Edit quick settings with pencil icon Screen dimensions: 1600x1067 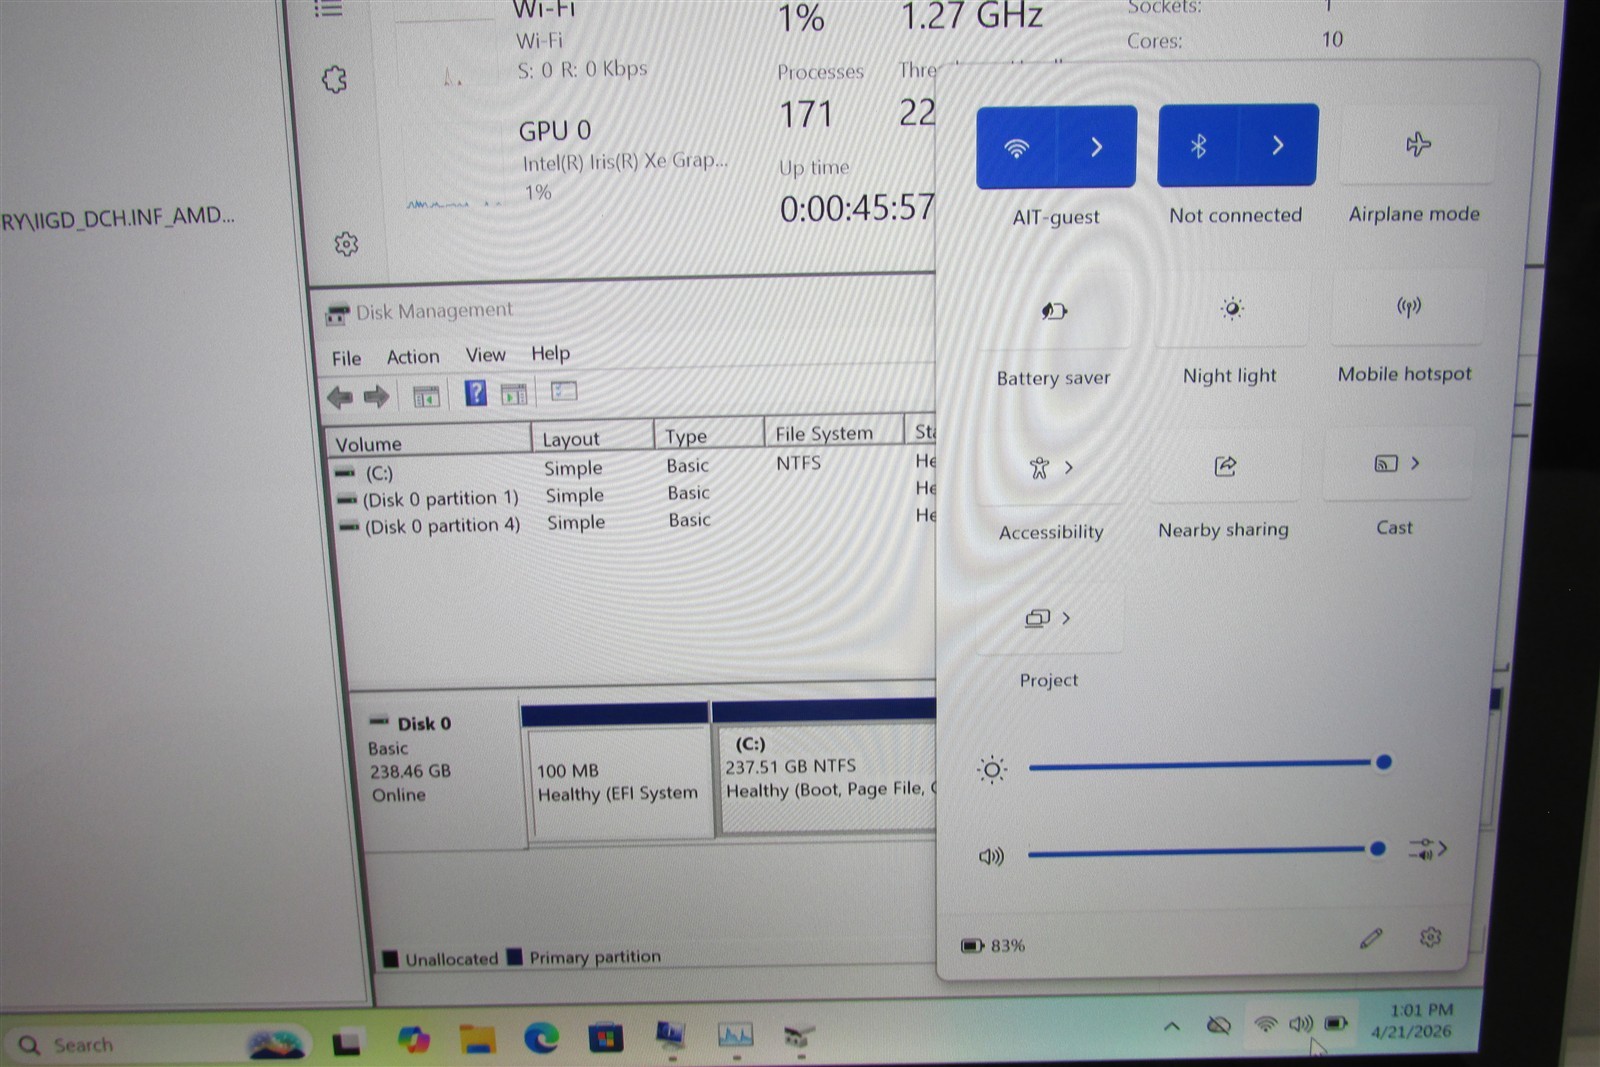(x=1371, y=938)
